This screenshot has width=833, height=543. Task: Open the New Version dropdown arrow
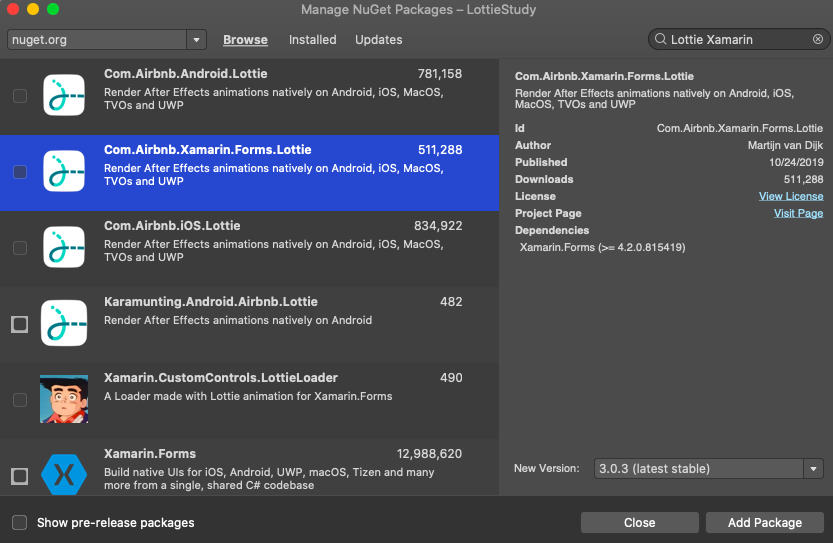pos(813,469)
